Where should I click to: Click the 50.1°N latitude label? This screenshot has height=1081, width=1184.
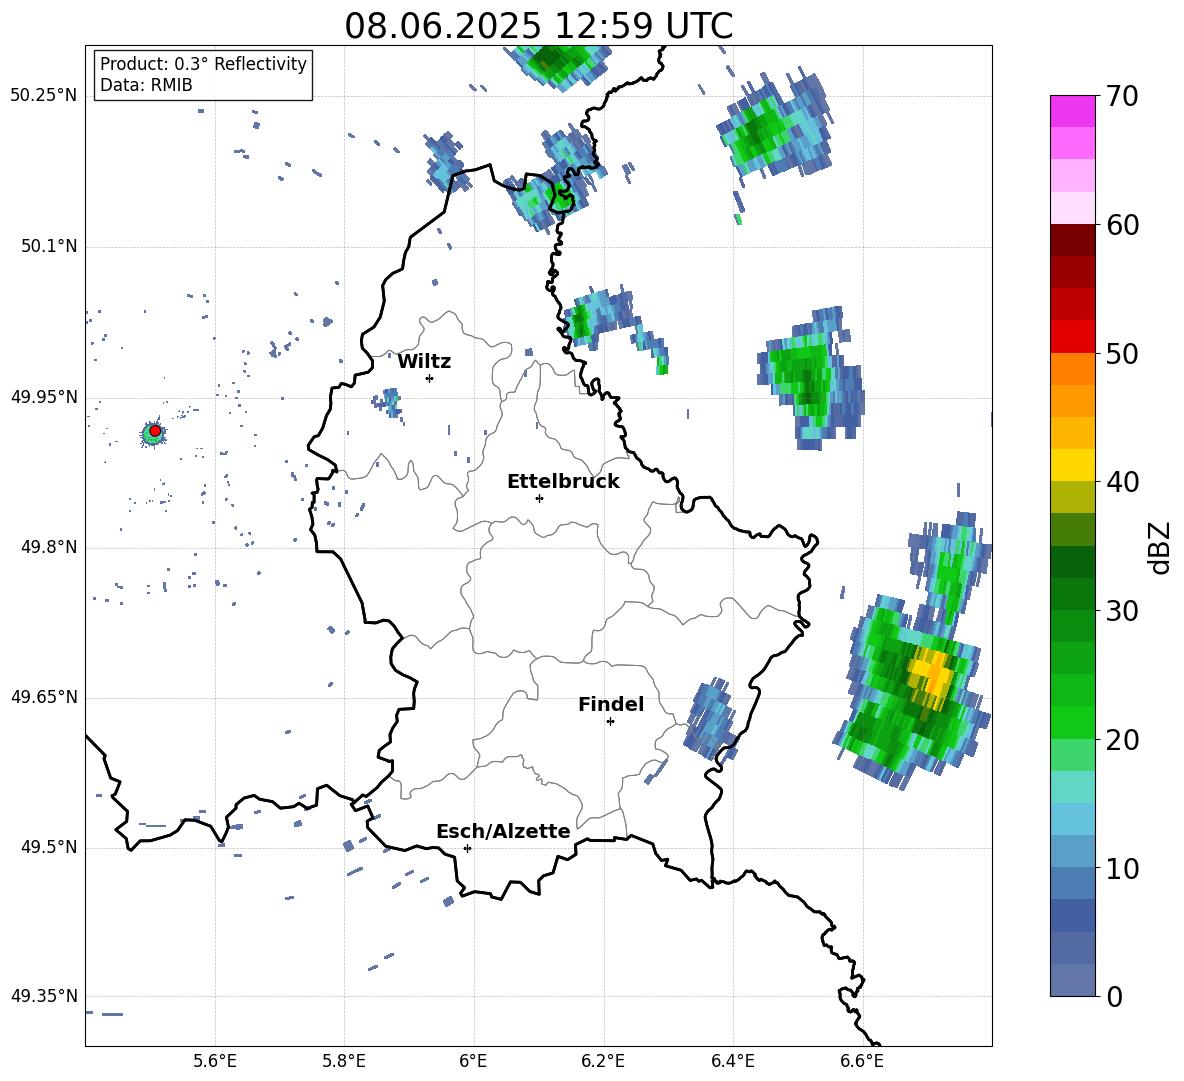click(x=48, y=246)
